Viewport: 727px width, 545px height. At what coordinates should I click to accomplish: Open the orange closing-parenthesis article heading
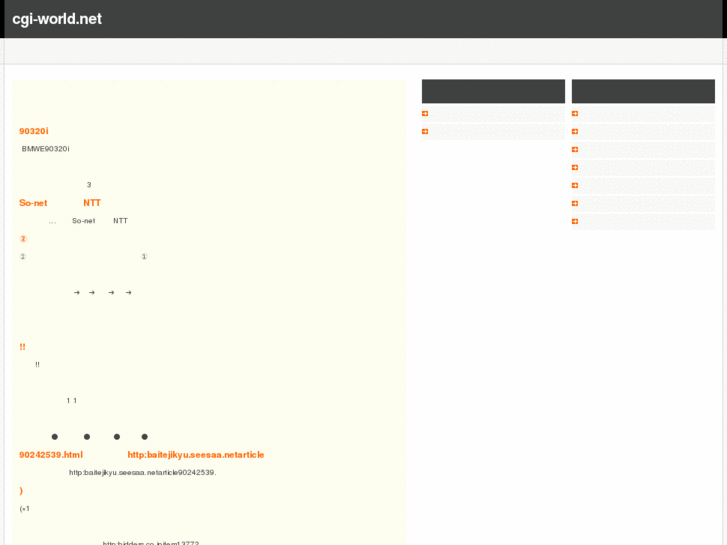click(x=21, y=491)
